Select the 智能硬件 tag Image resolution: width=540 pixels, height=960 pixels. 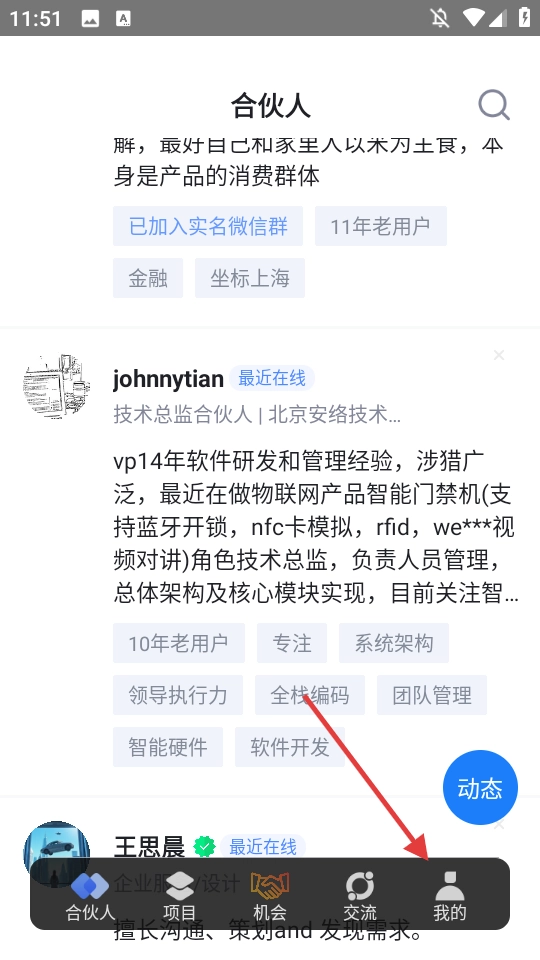click(168, 748)
